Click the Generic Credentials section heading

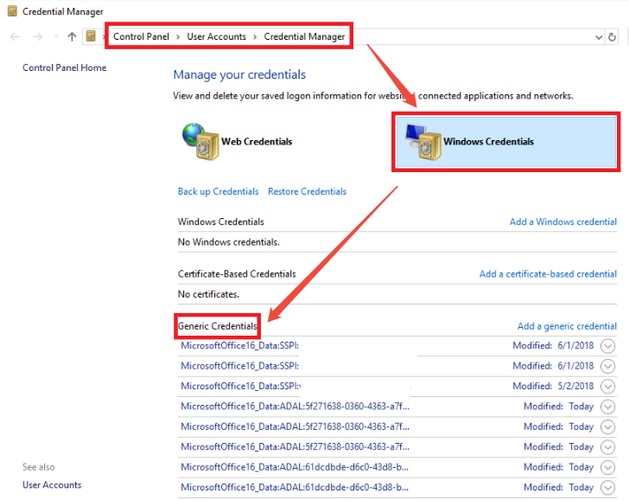[x=217, y=326]
